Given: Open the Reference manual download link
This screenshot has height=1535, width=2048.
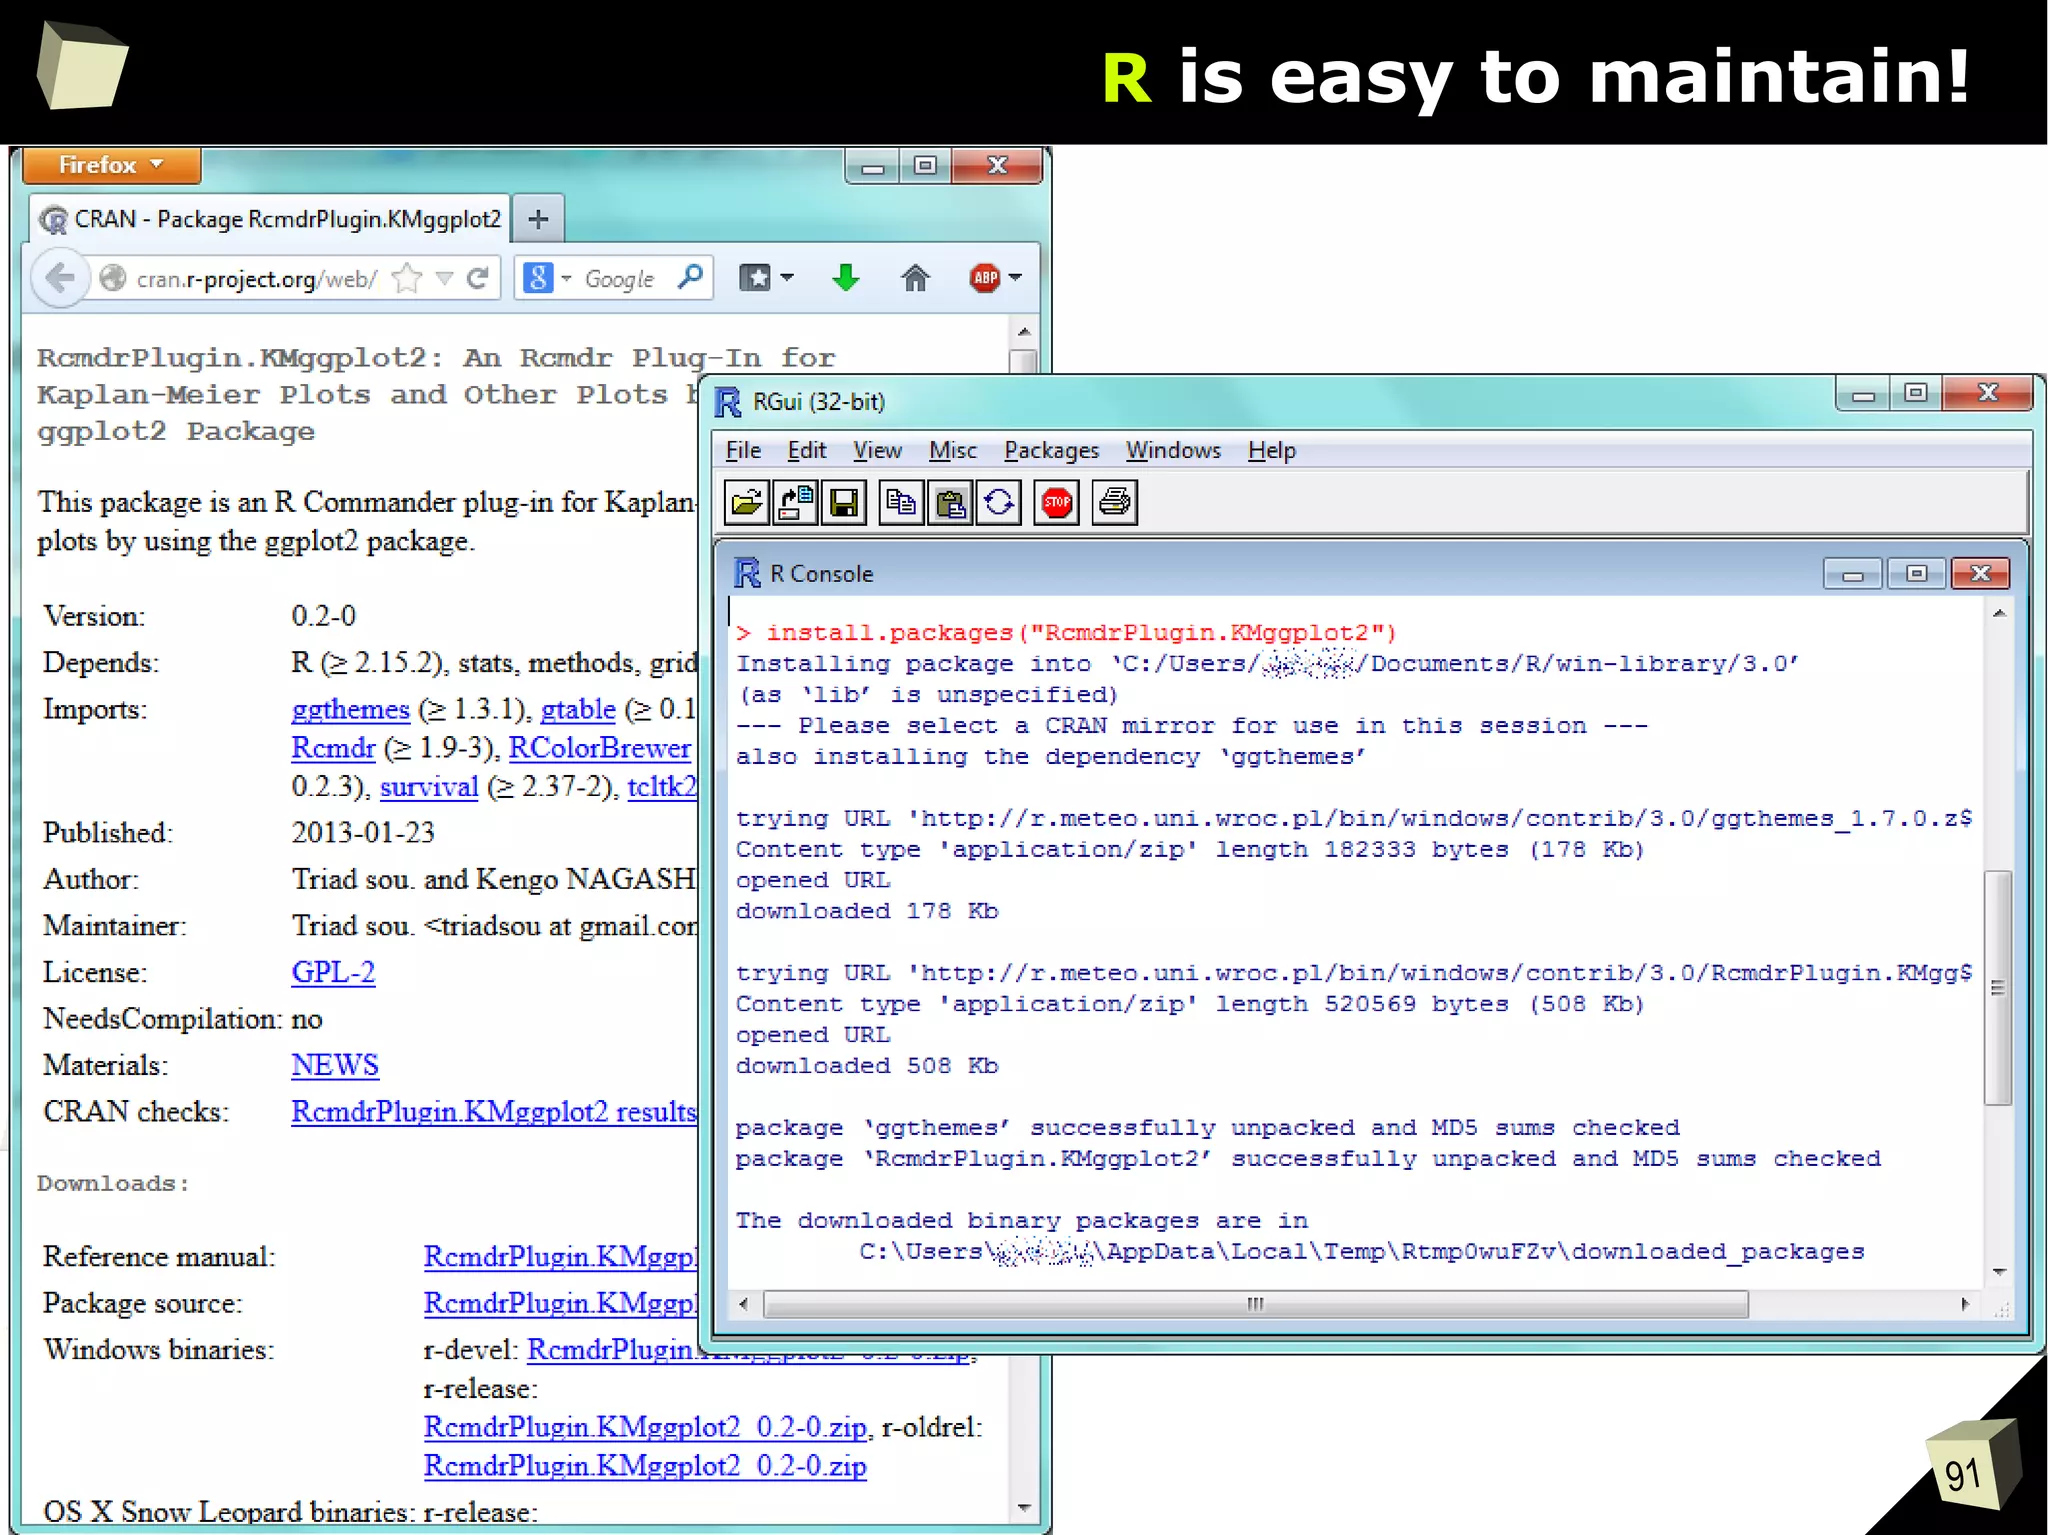Looking at the screenshot, I should coord(560,1257).
